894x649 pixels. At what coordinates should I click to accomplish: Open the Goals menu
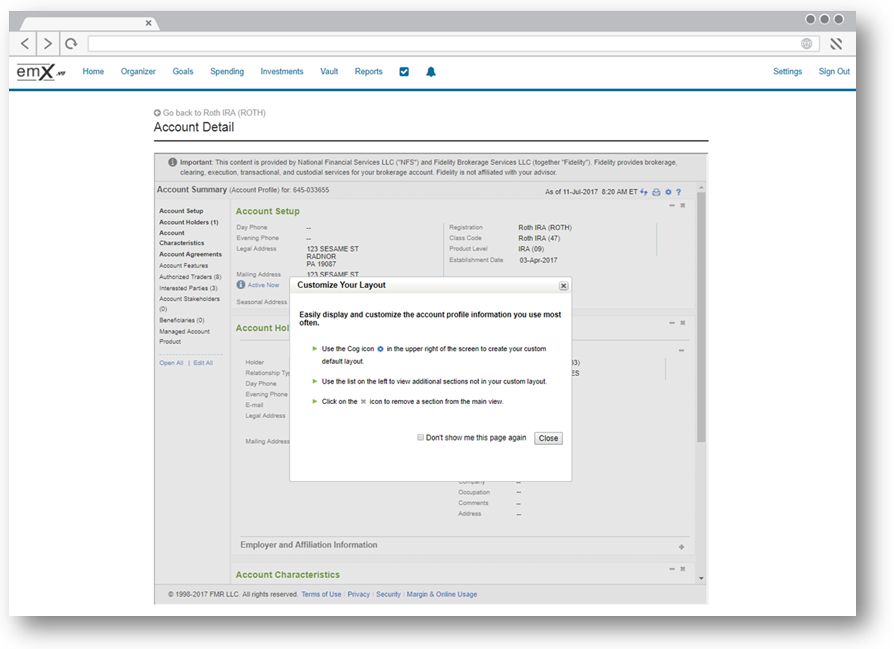tap(183, 71)
